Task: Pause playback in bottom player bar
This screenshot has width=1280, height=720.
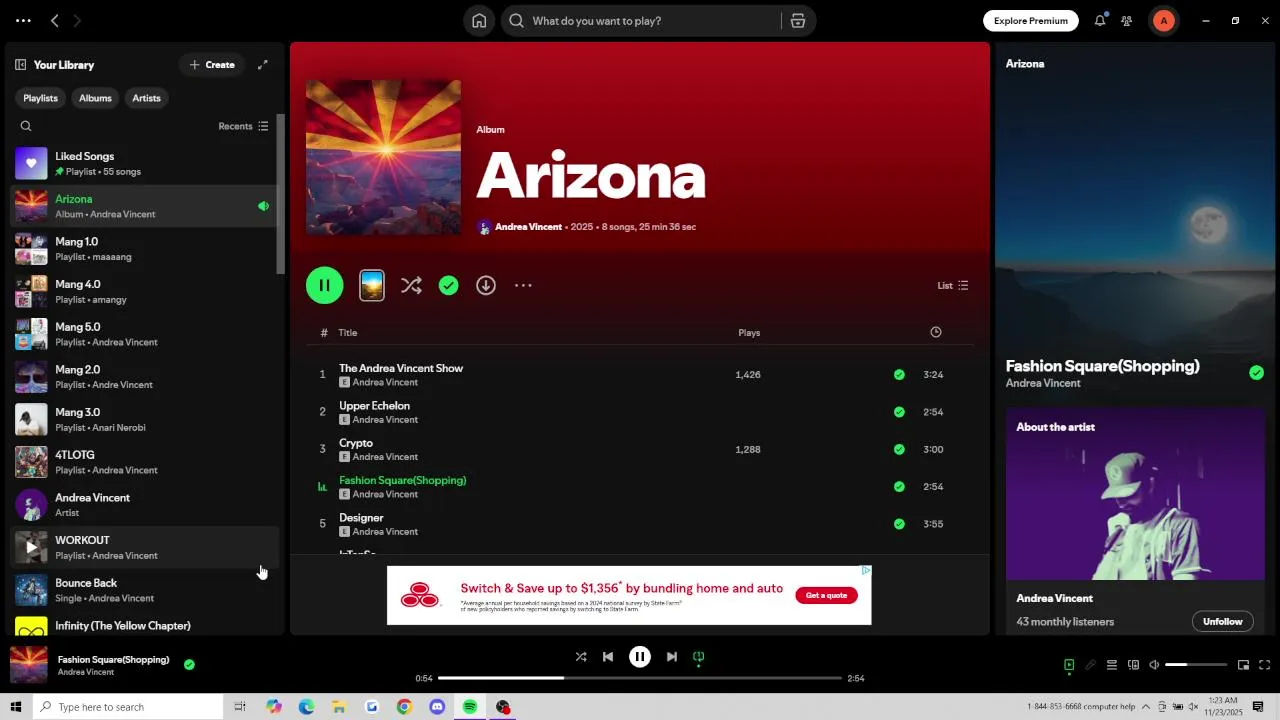Action: [640, 657]
